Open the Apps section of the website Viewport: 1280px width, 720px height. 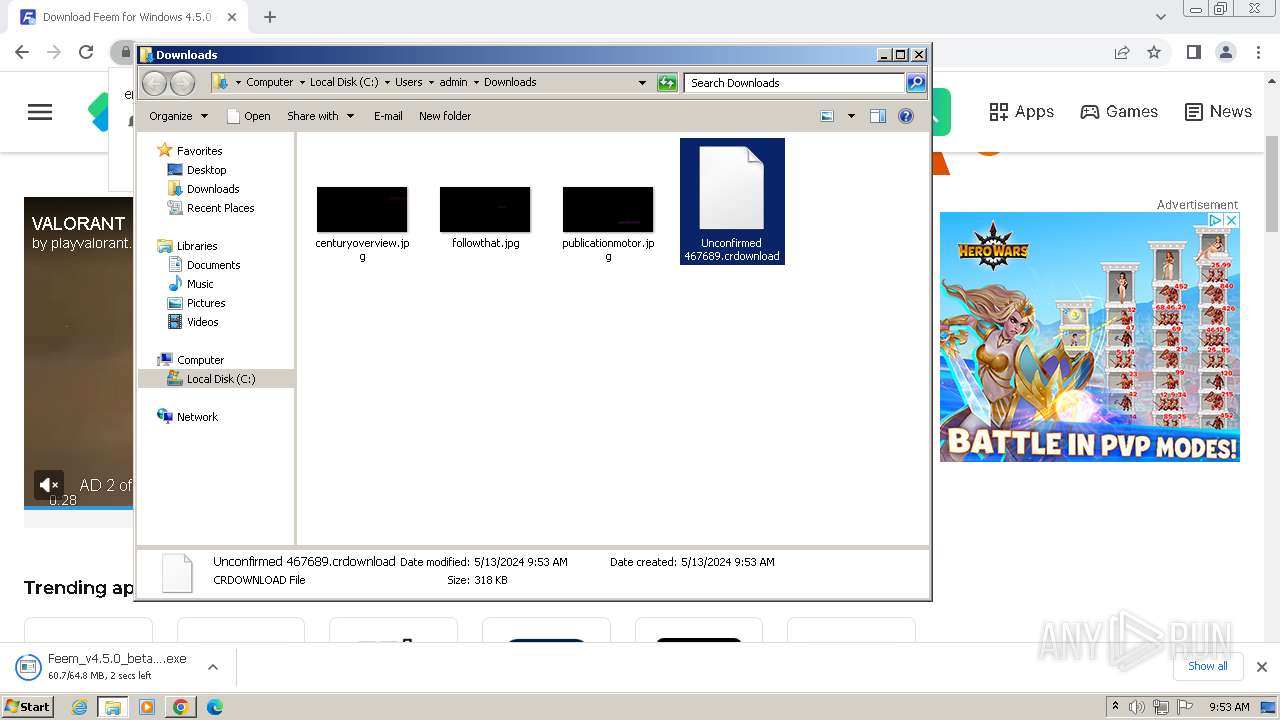click(1021, 112)
